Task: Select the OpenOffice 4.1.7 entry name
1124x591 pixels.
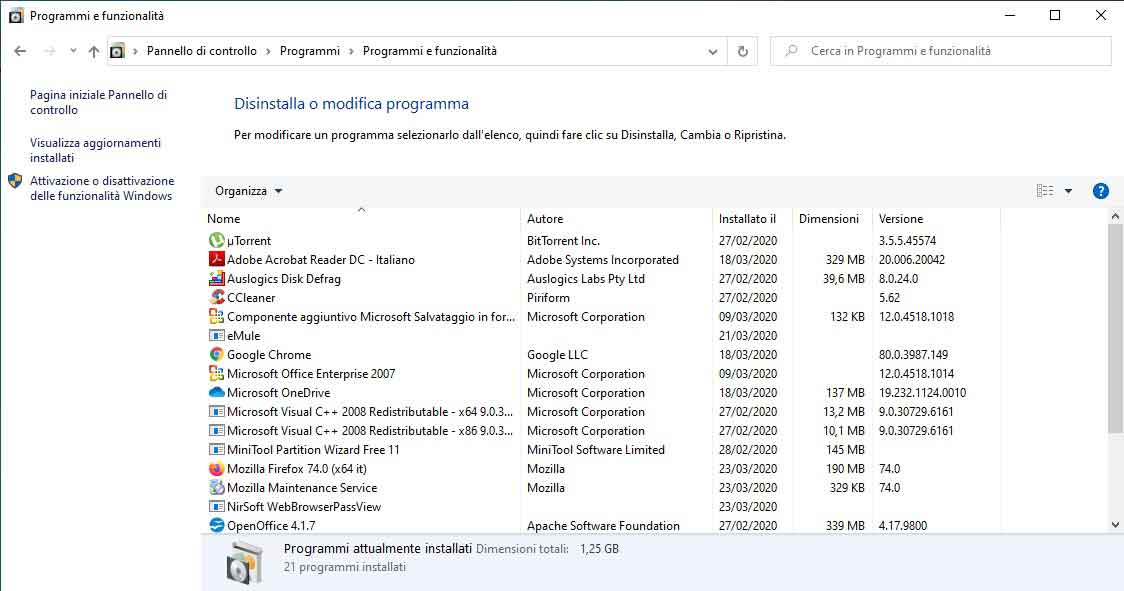Action: click(271, 525)
